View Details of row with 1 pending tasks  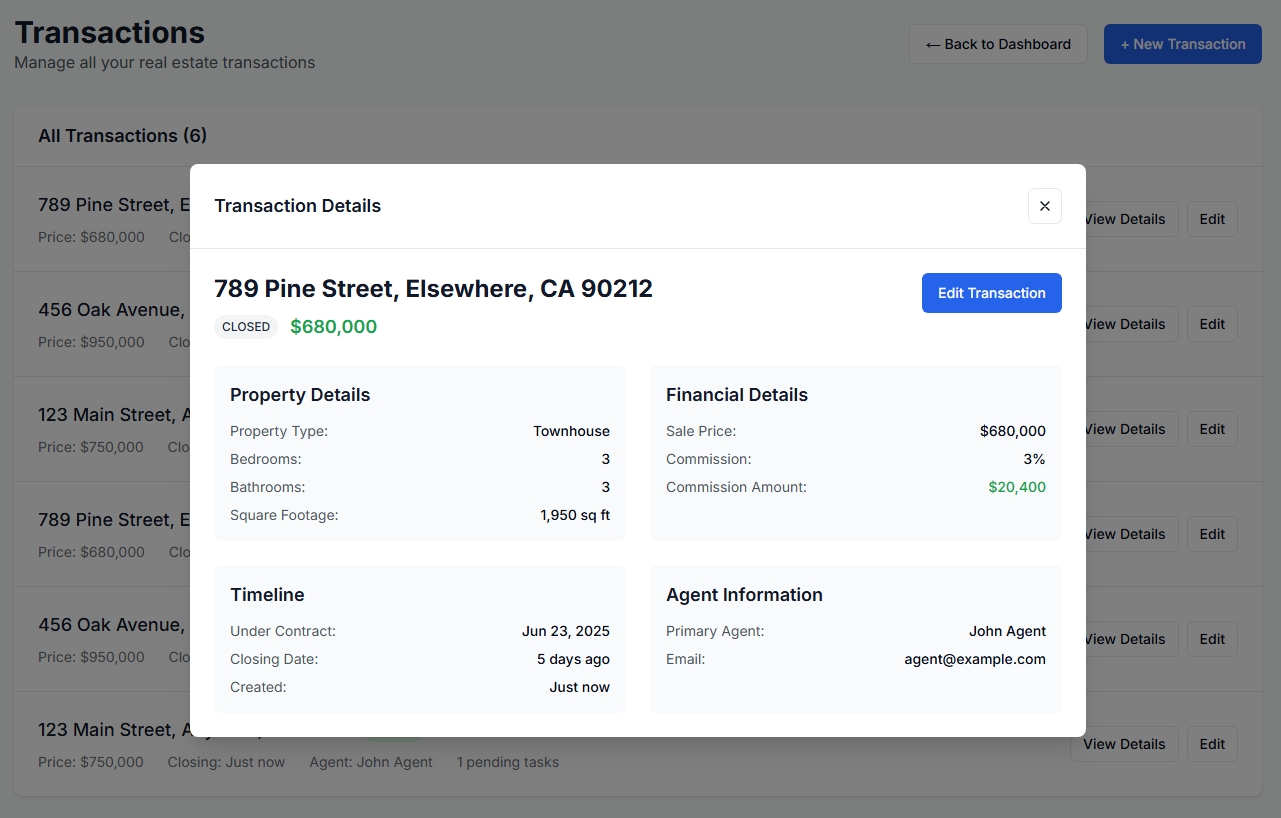coord(1124,744)
